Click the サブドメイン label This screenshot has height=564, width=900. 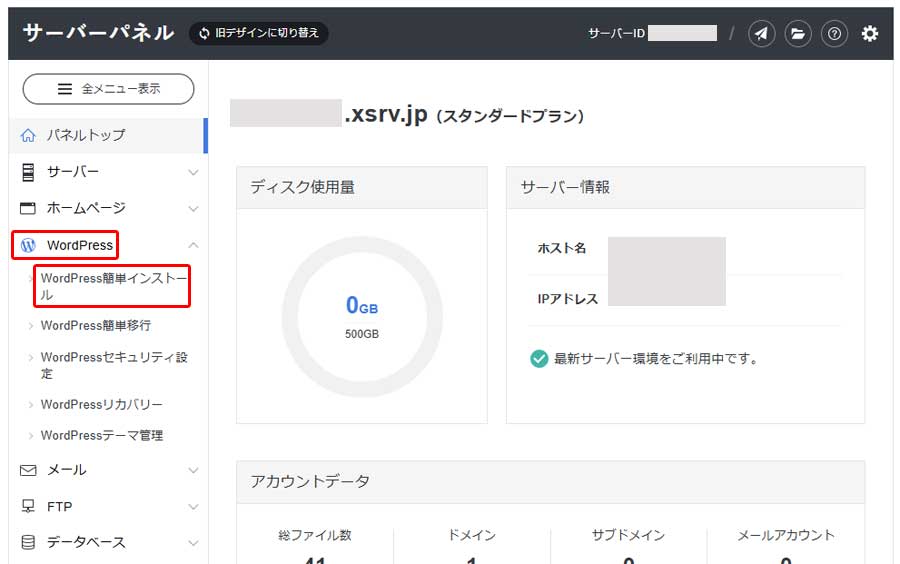tap(628, 535)
